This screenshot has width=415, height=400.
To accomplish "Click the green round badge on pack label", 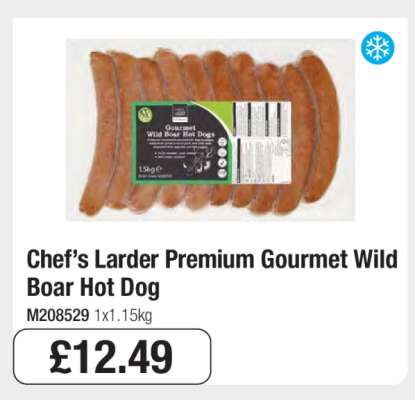I will pos(146,115).
